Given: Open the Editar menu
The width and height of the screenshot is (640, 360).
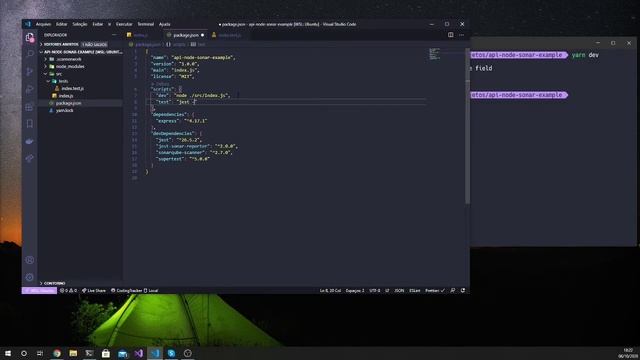Looking at the screenshot, I should (62, 24).
